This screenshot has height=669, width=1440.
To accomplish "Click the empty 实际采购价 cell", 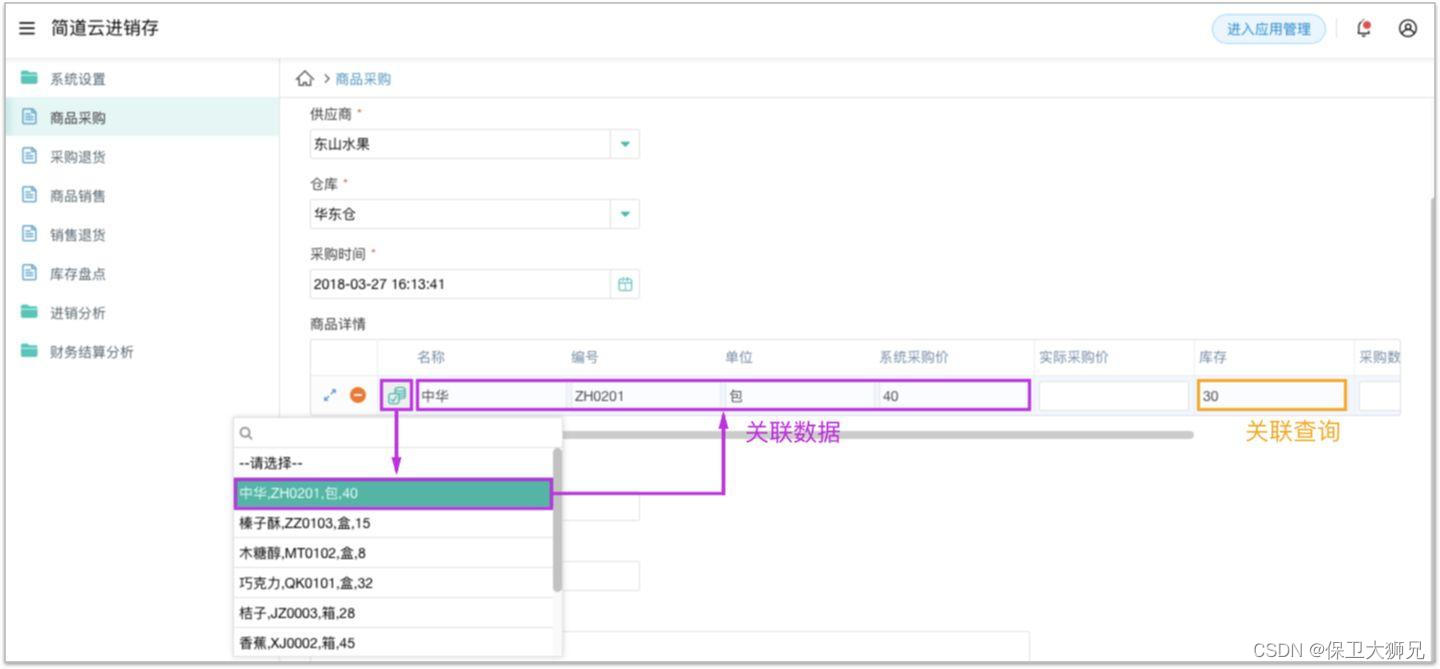I will click(x=1113, y=396).
